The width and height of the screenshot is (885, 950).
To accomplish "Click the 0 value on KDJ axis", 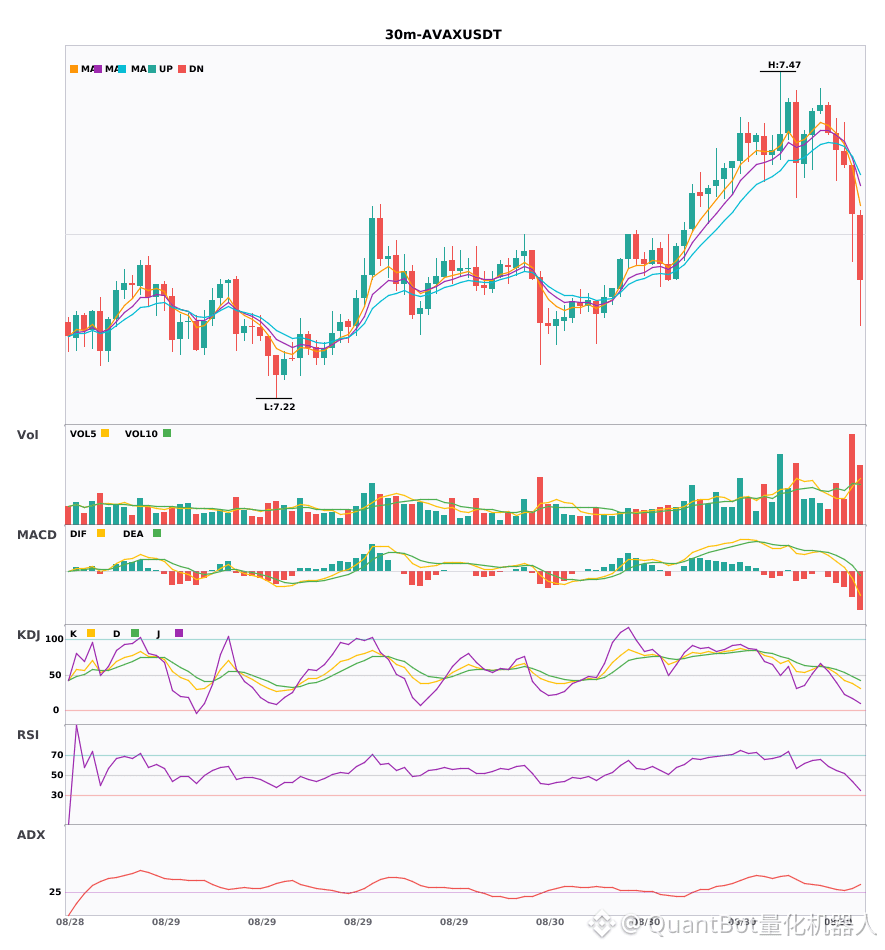I will click(56, 709).
